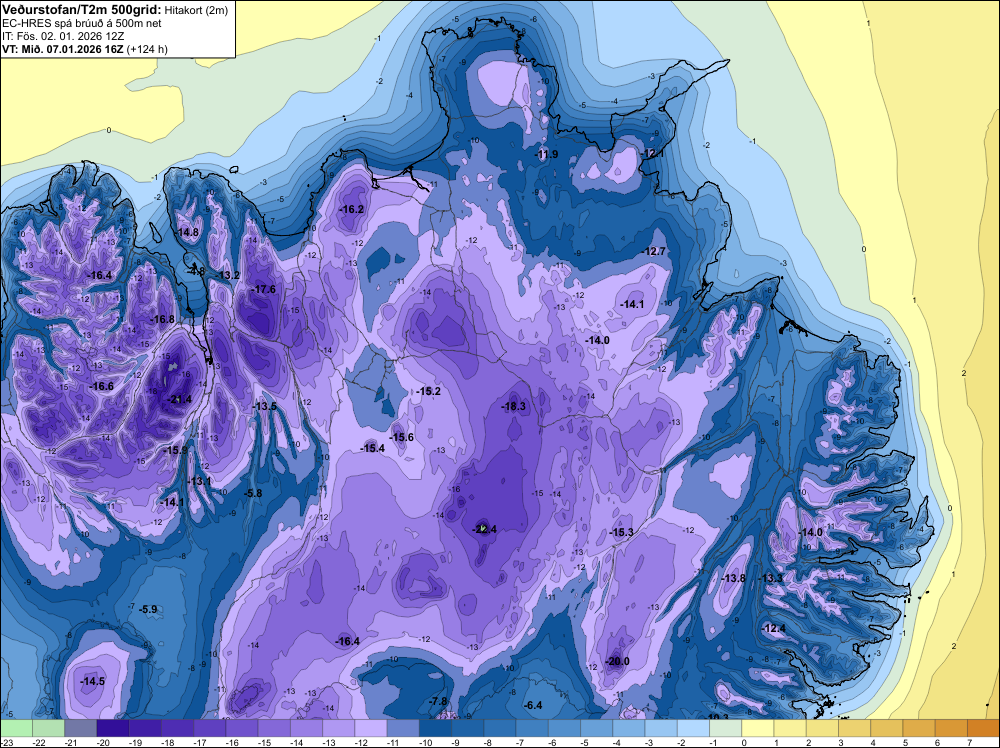Viewport: 1000px width, 748px height.
Task: Click the -13.1 temperature label
Action: [x=200, y=481]
